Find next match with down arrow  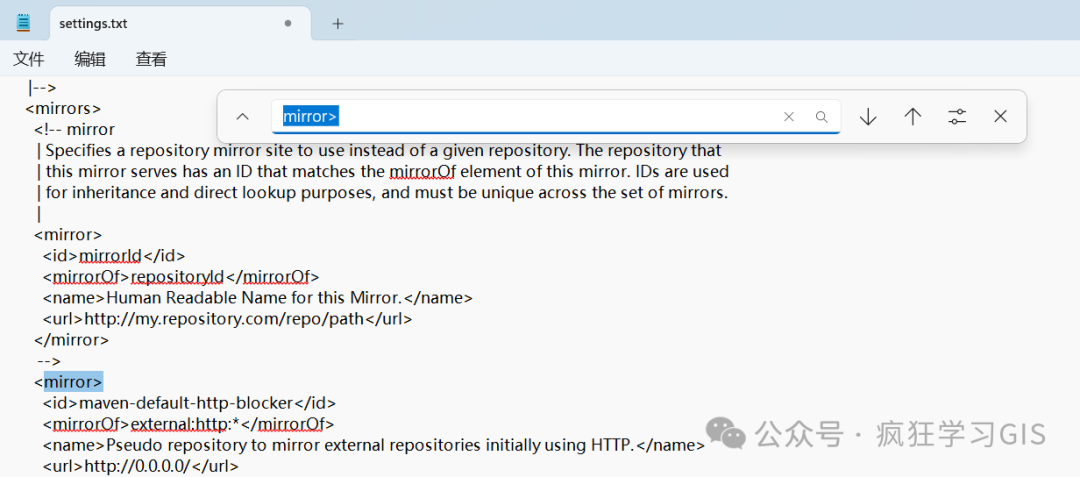pos(868,117)
